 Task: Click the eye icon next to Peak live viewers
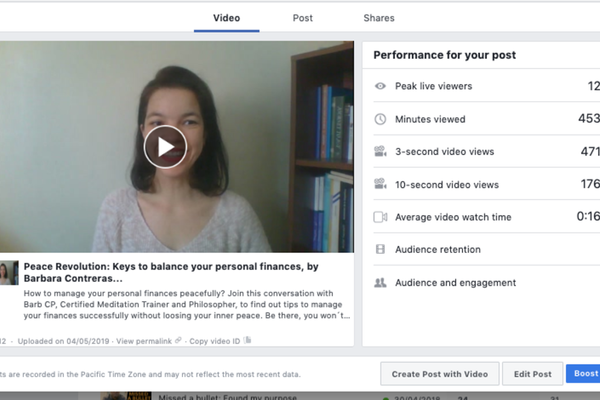click(380, 86)
